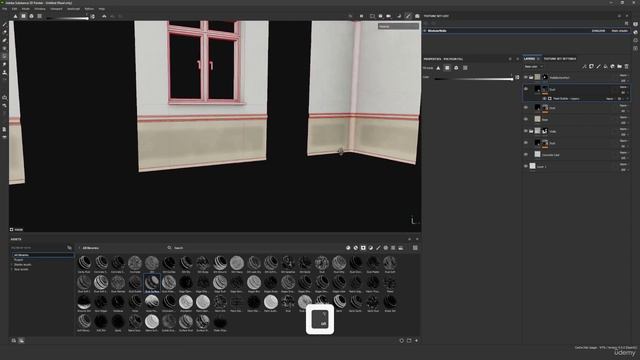640x360 pixels.
Task: Hide the Layer 1 layer
Action: click(x=526, y=166)
